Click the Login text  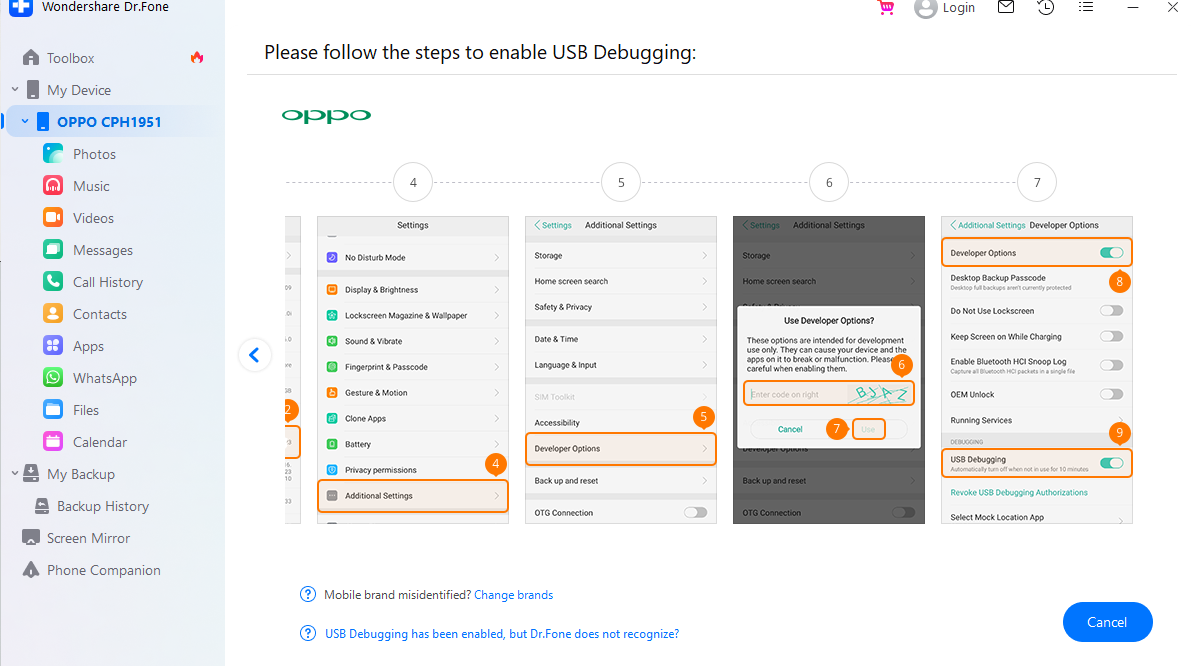959,8
